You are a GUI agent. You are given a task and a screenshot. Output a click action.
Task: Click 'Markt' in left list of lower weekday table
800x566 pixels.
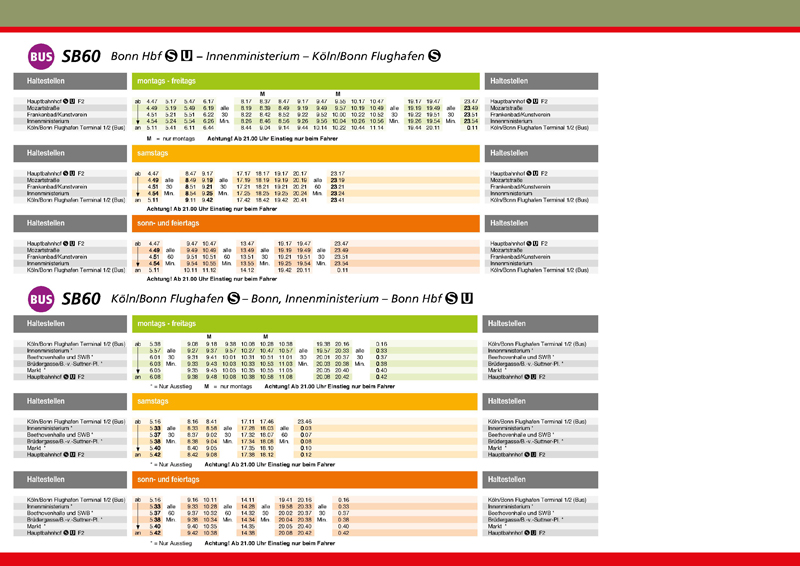pos(37,370)
